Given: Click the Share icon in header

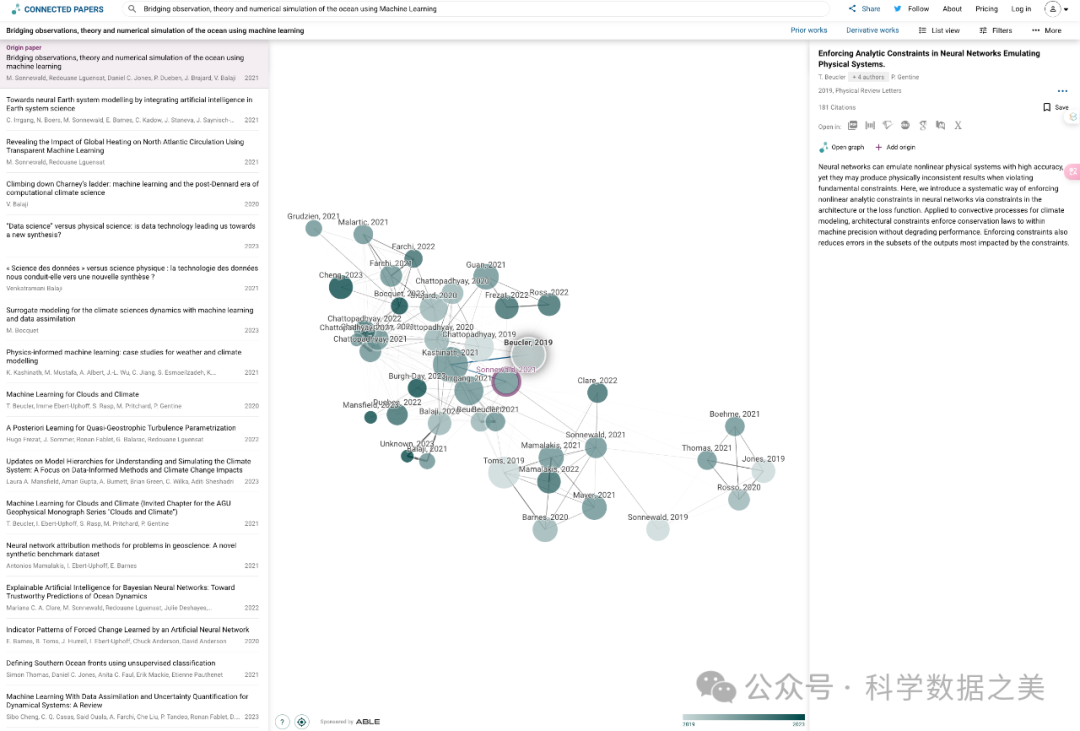Looking at the screenshot, I should [853, 9].
